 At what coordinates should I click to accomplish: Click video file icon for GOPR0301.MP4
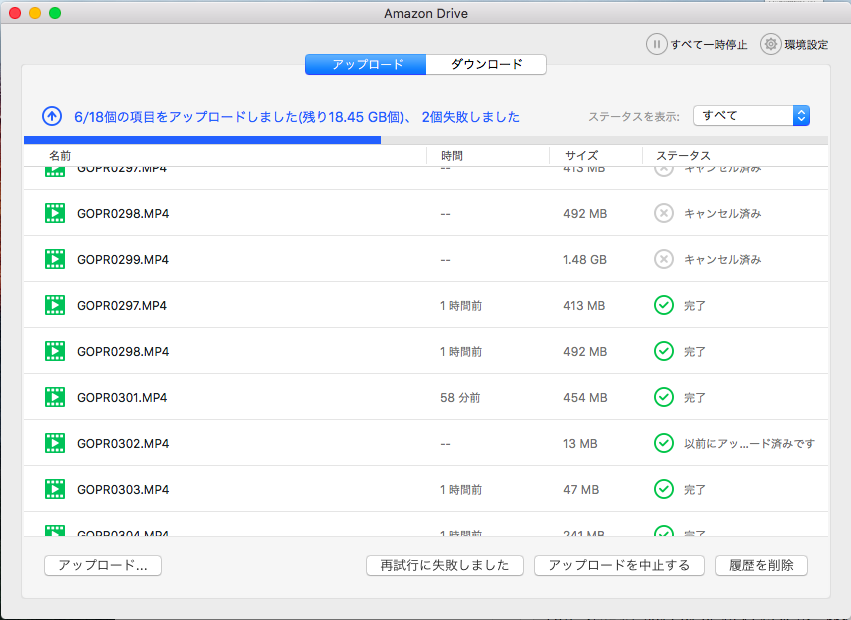coord(55,397)
